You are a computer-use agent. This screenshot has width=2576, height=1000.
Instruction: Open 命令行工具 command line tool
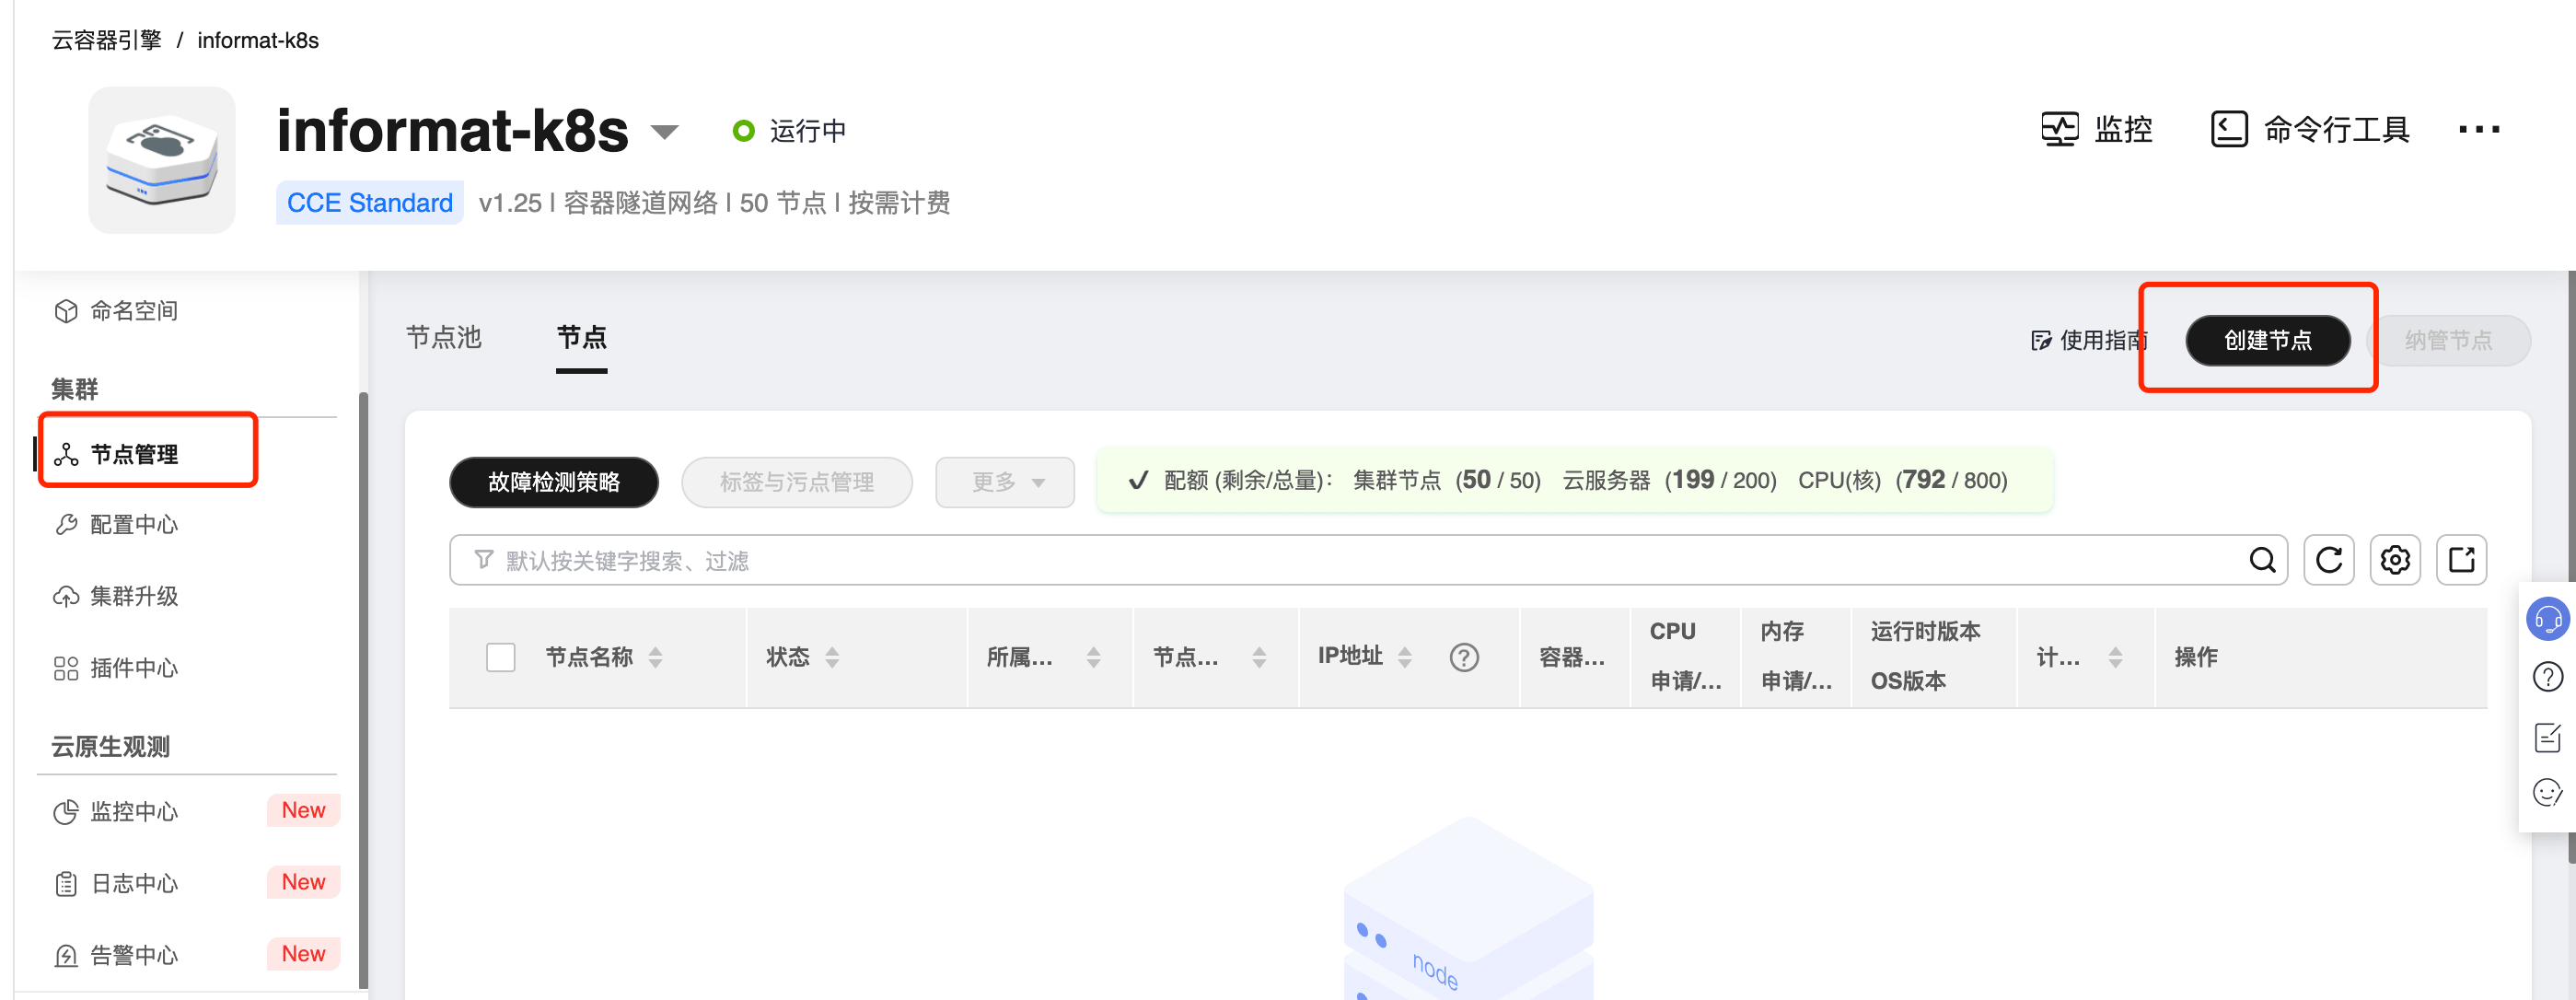tap(2310, 129)
